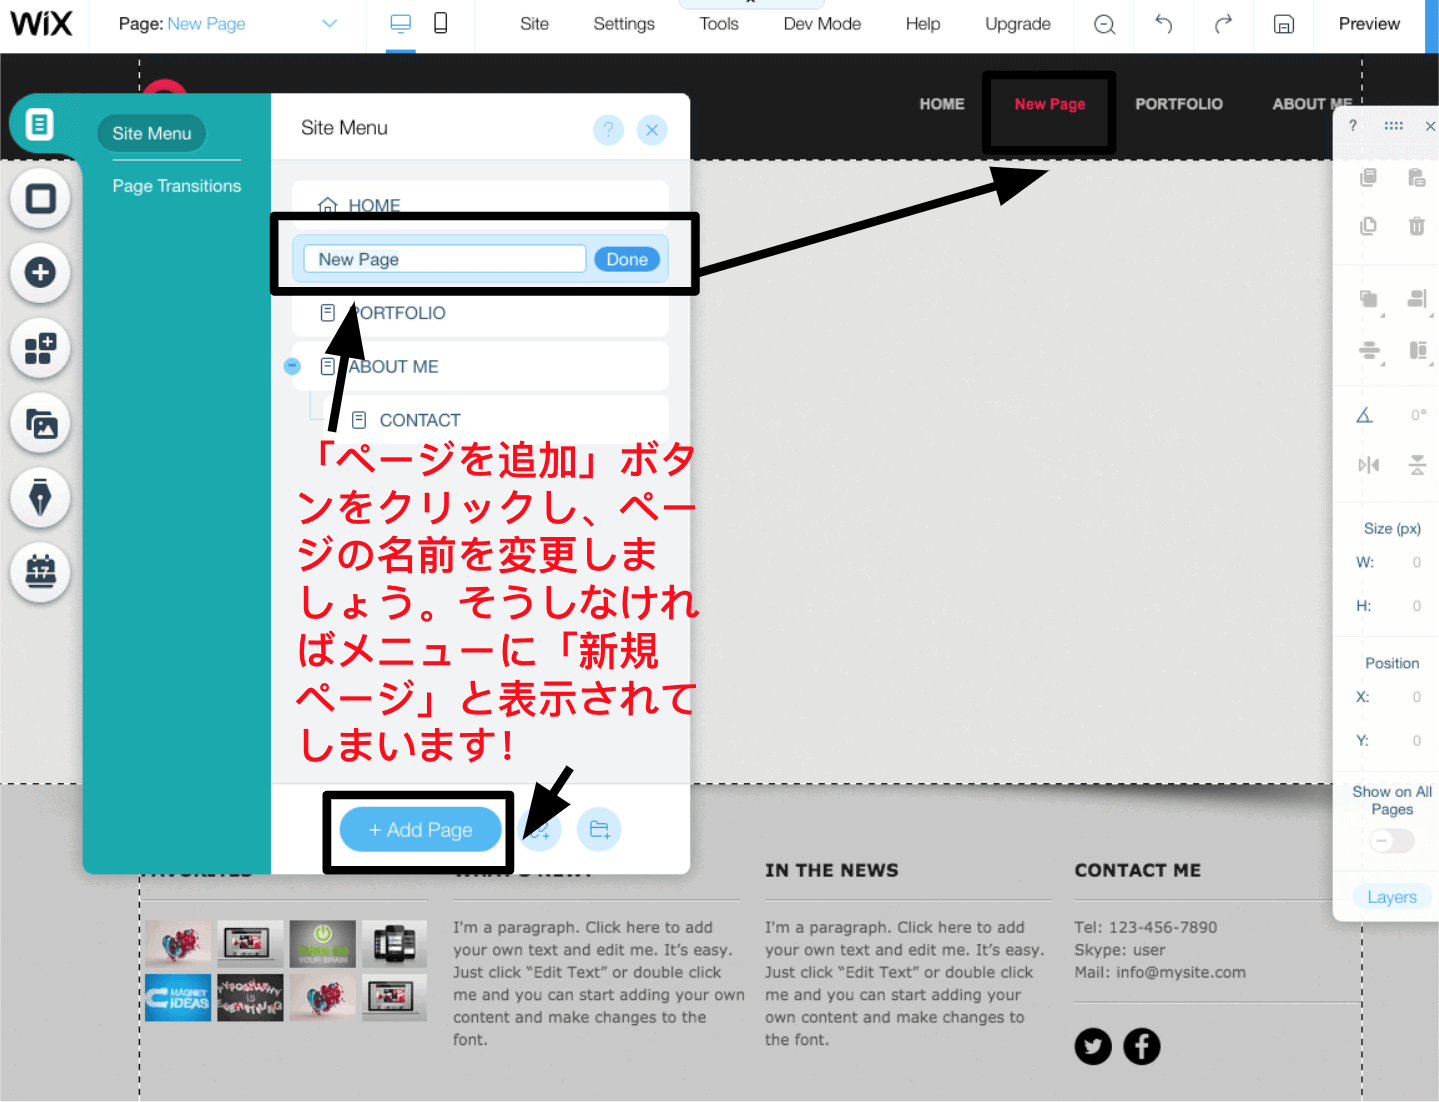Open the Upgrade menu
Image resolution: width=1439 pixels, height=1102 pixels.
pos(1018,24)
